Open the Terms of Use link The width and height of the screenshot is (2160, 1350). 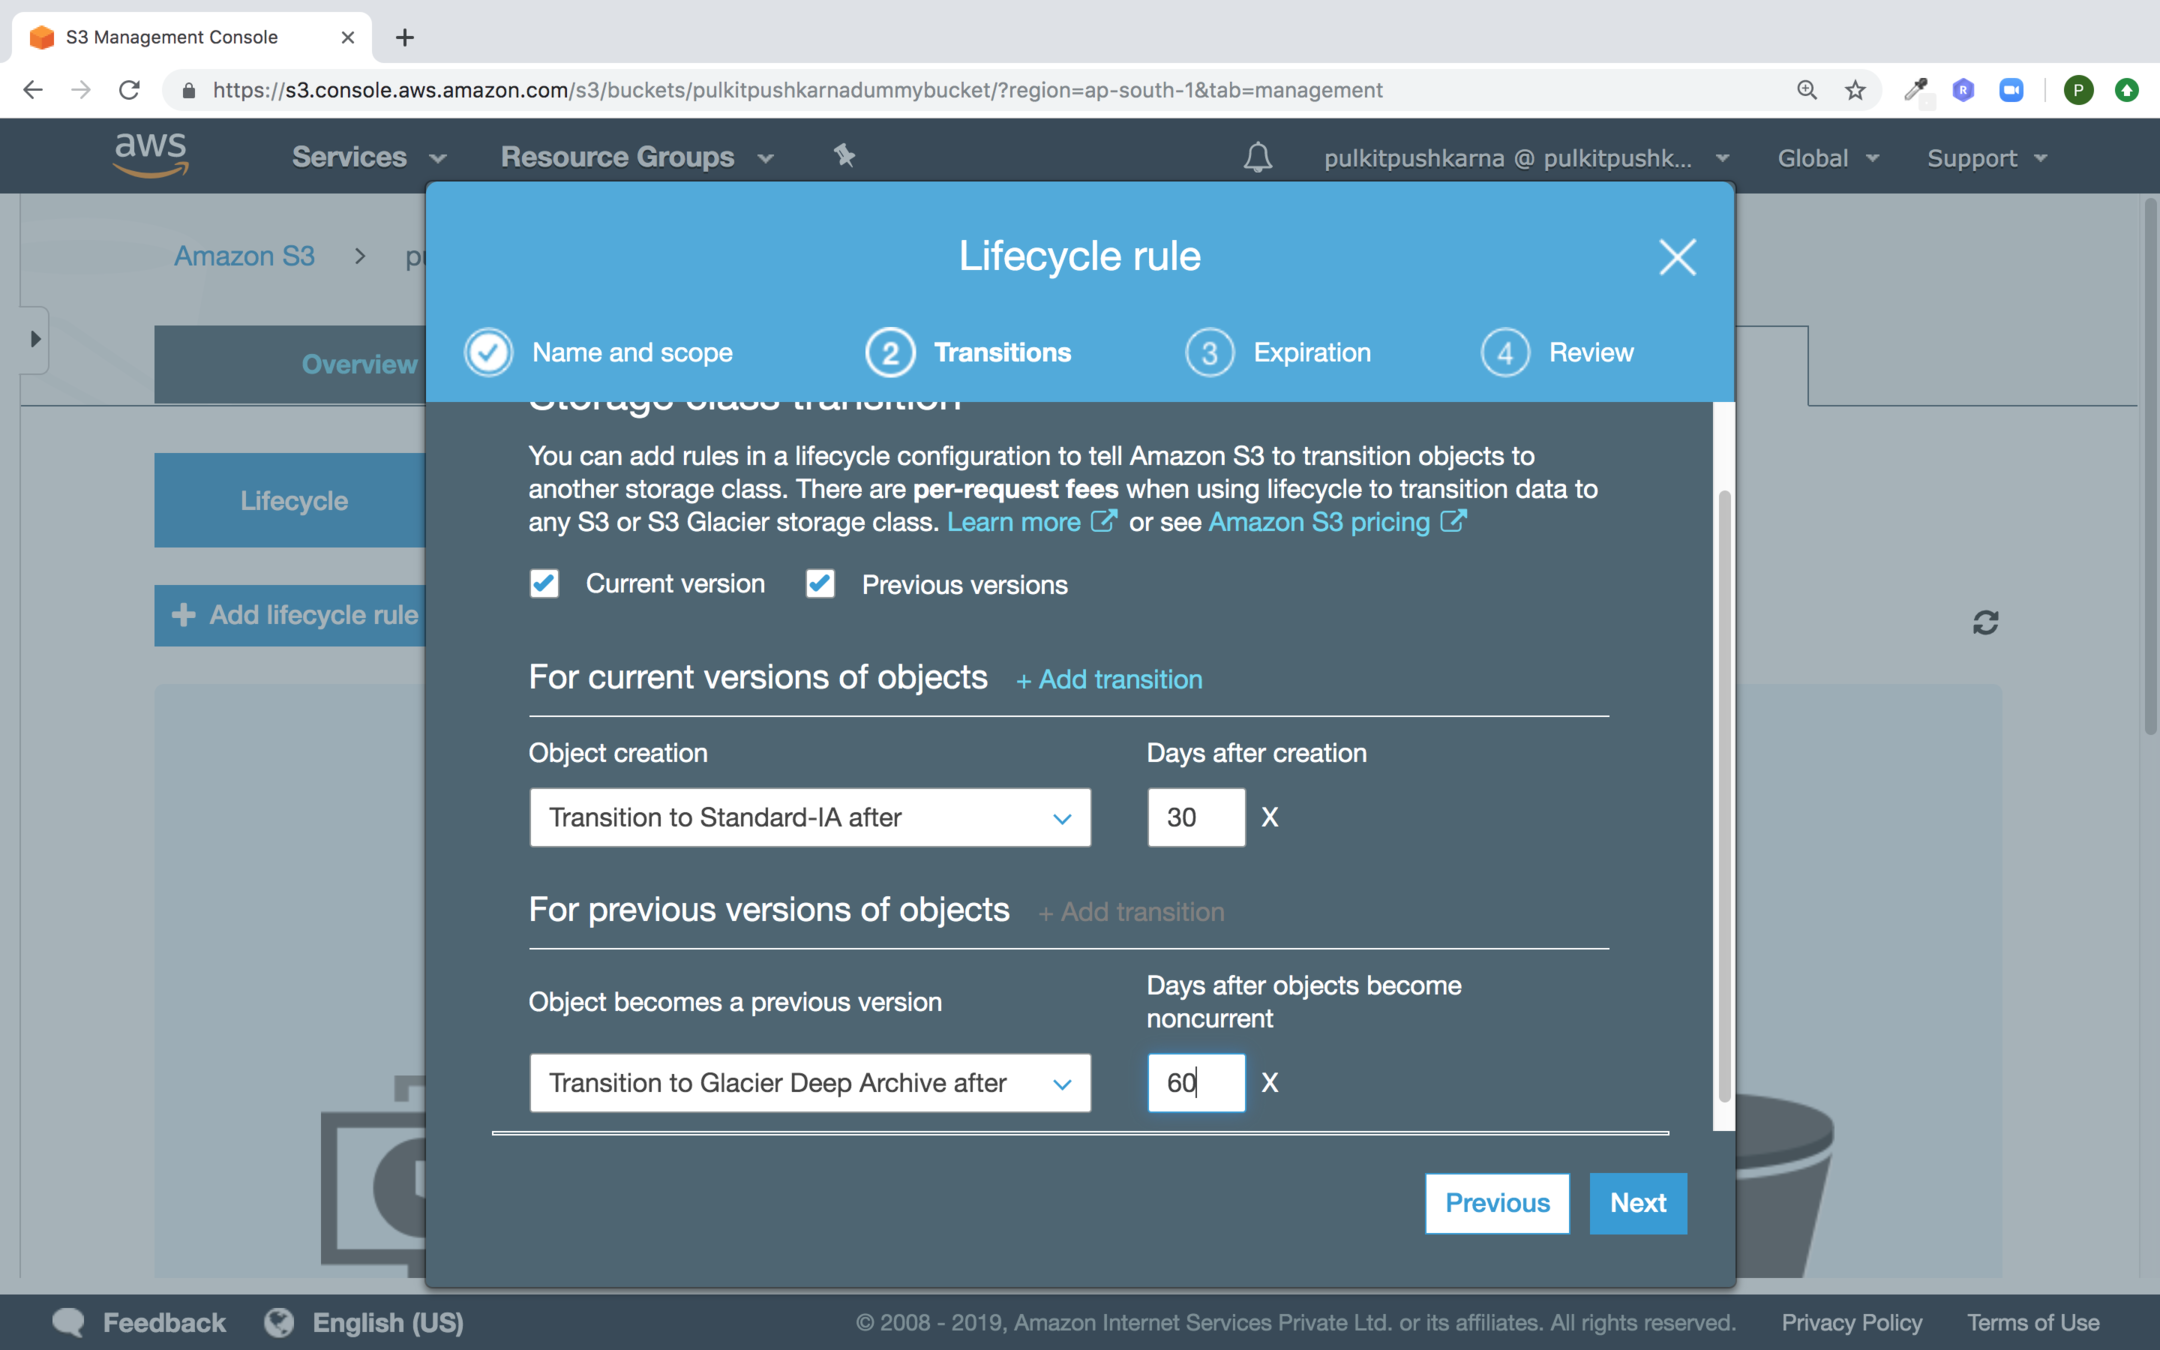(x=2033, y=1322)
